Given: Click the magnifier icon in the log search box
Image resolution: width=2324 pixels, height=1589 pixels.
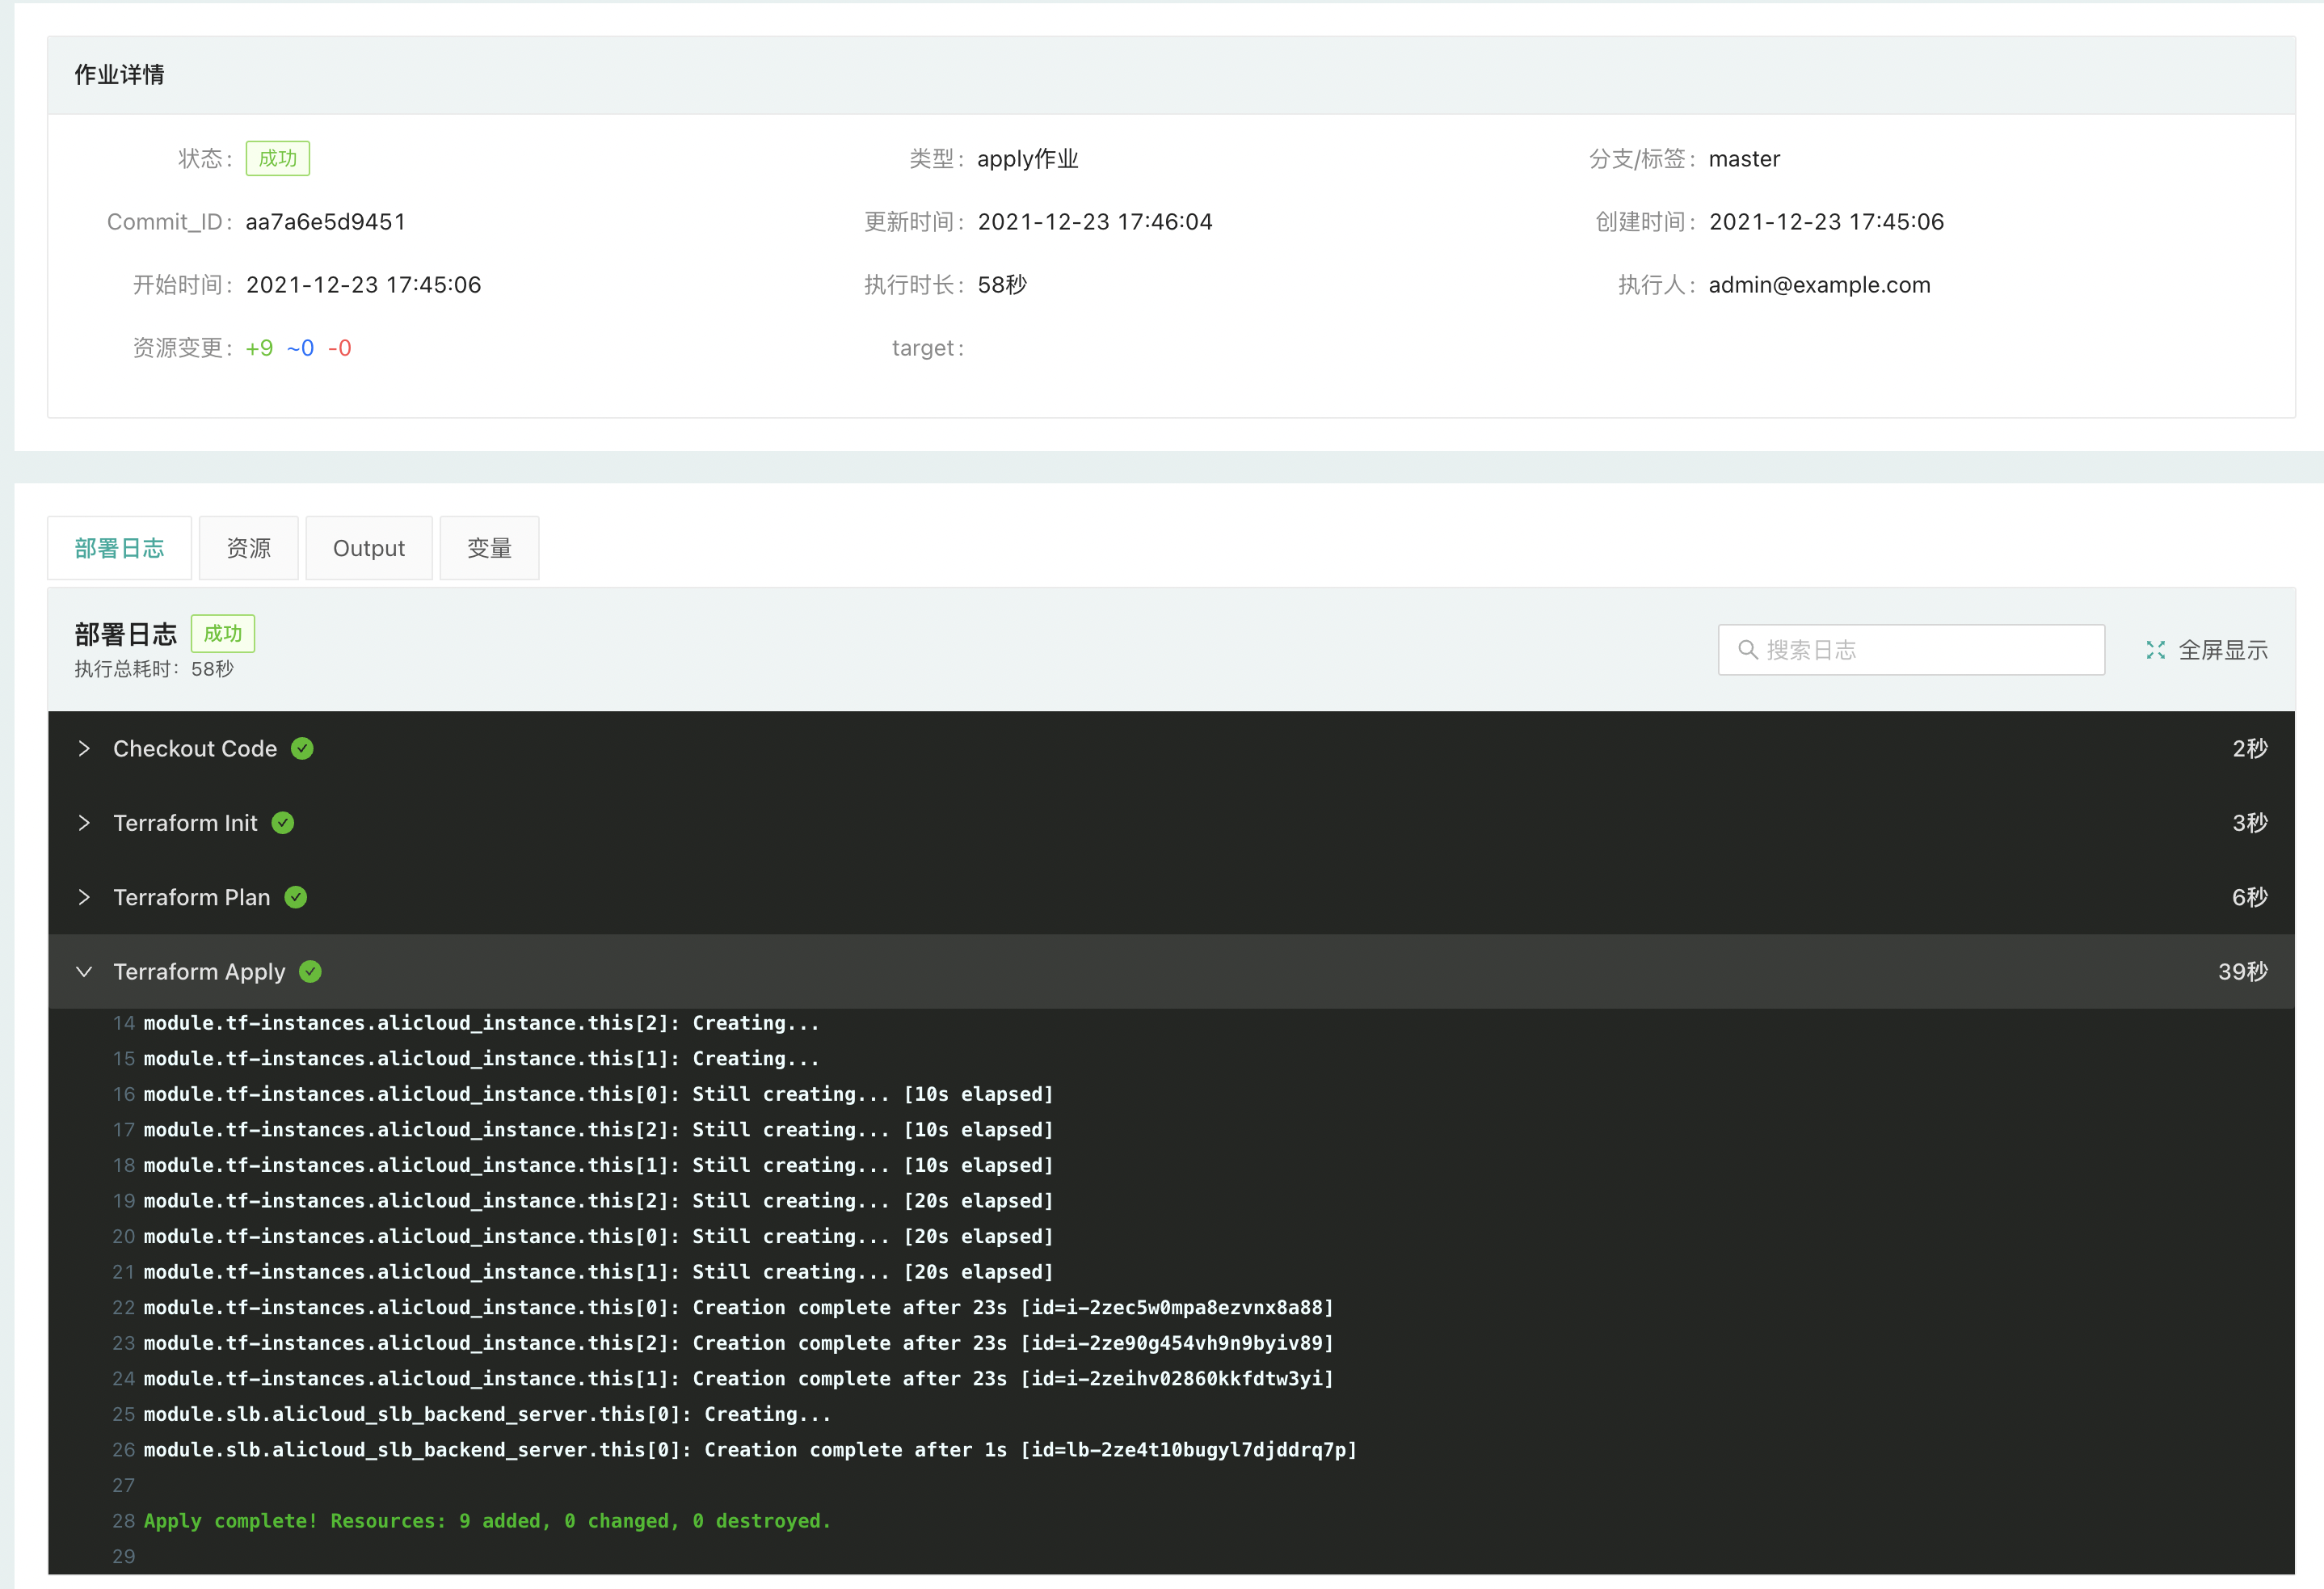Looking at the screenshot, I should 1747,650.
